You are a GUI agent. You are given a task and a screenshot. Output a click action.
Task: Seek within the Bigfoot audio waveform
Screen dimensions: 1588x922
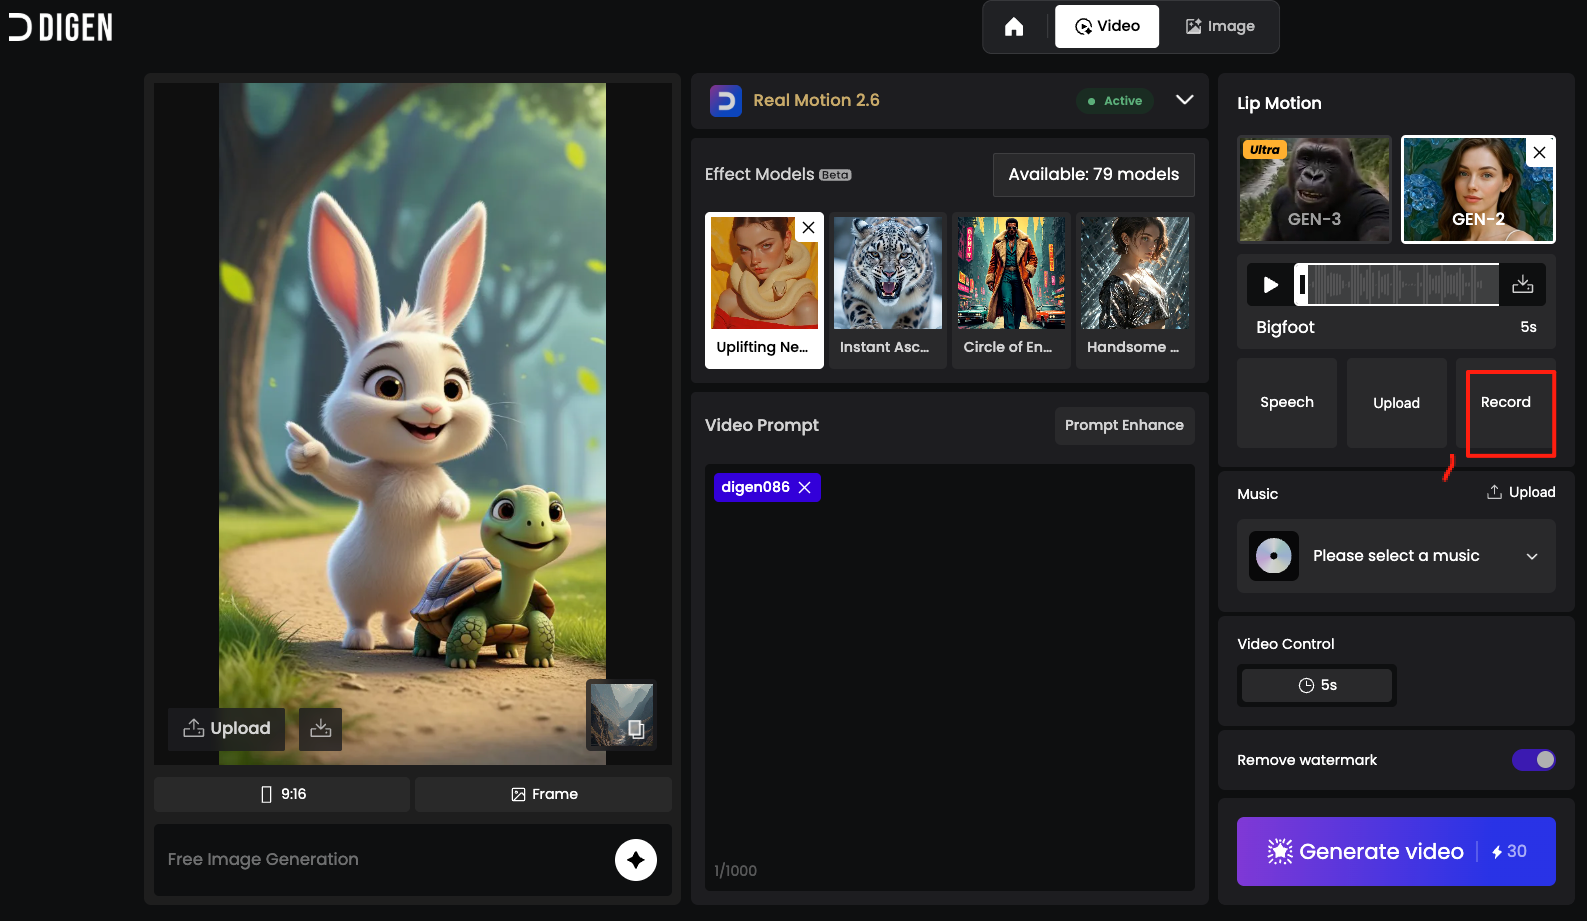(x=1398, y=285)
